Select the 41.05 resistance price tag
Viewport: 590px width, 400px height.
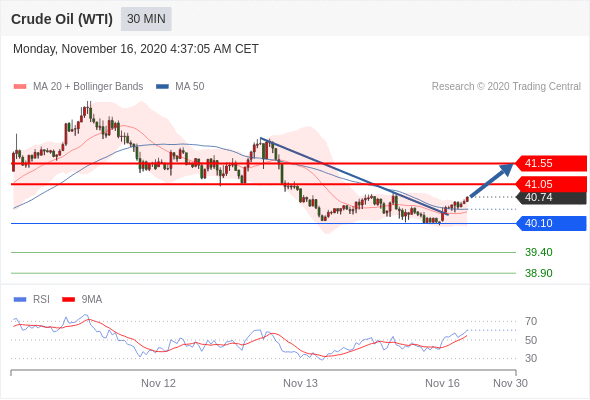551,184
